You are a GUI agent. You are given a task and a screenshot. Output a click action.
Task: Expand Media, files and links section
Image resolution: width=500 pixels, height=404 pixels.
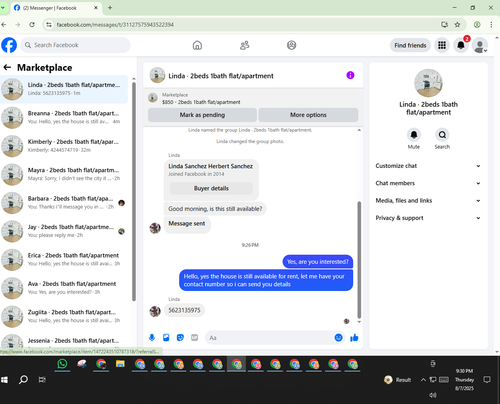428,201
